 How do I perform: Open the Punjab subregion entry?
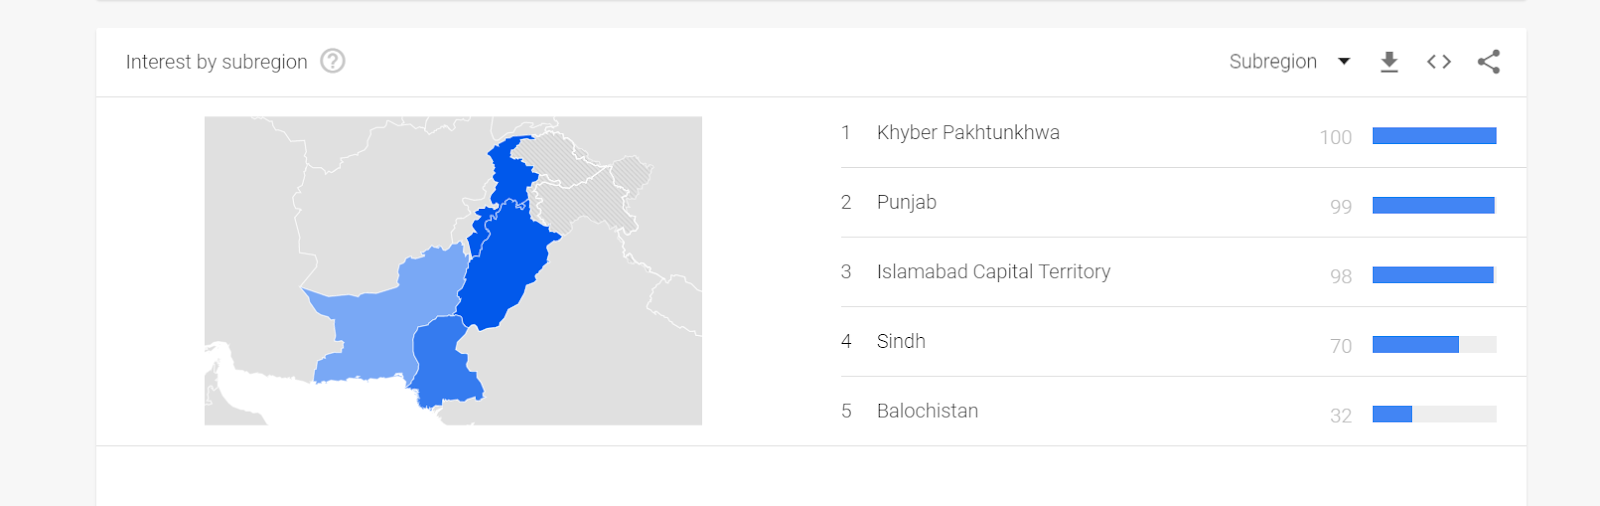pyautogui.click(x=906, y=203)
